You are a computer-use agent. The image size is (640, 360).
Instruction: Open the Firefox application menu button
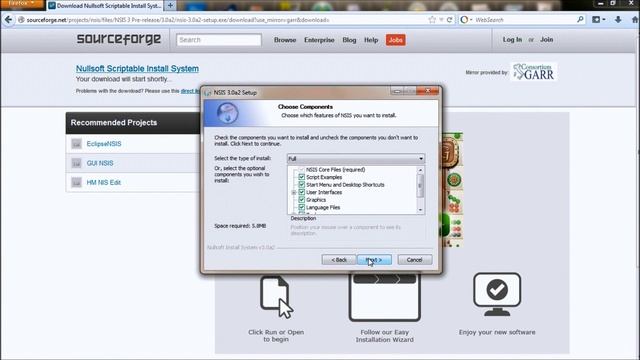(x=22, y=4)
